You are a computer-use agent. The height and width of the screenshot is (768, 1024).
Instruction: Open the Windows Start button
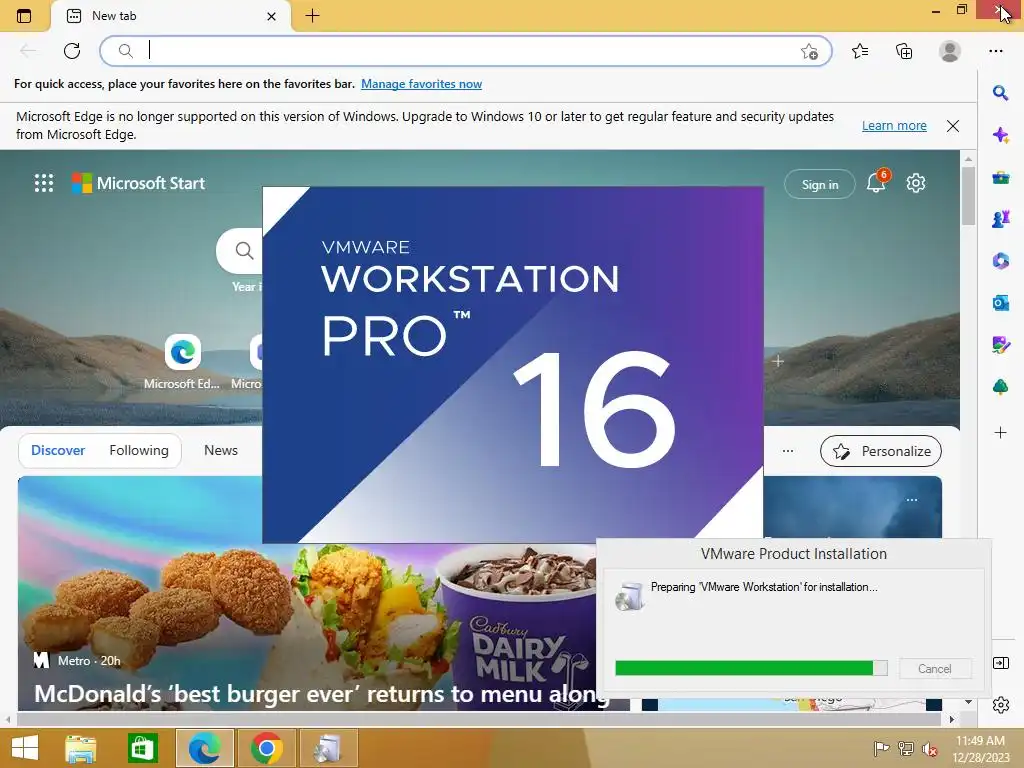tap(25, 748)
